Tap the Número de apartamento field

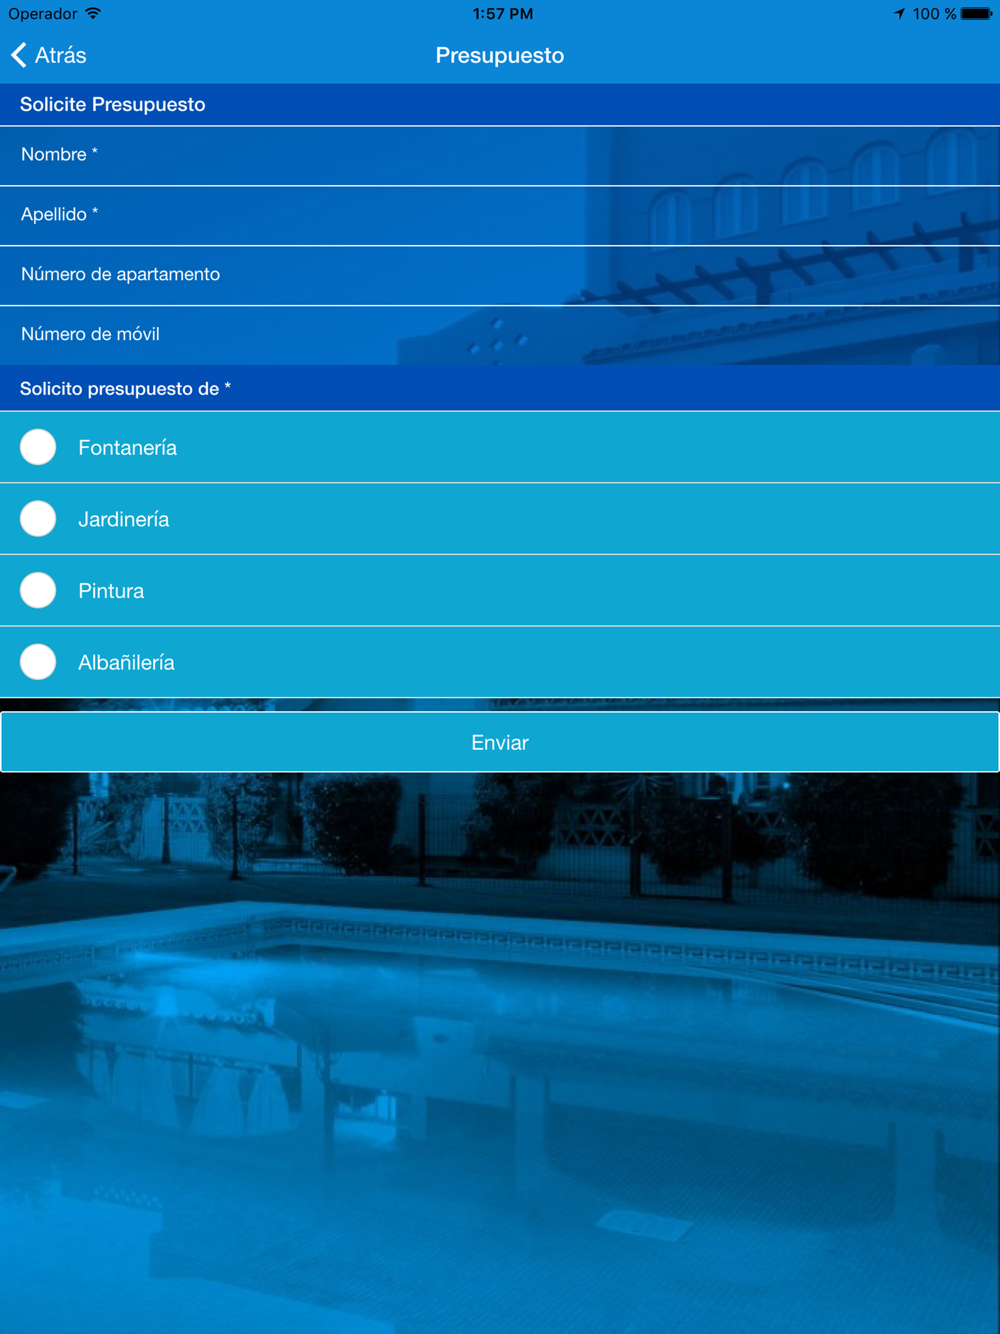tap(500, 276)
